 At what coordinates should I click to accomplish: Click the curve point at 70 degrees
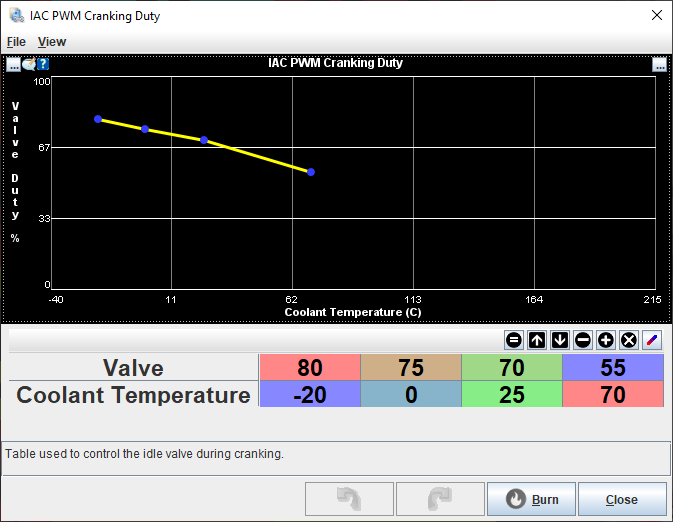coord(311,172)
